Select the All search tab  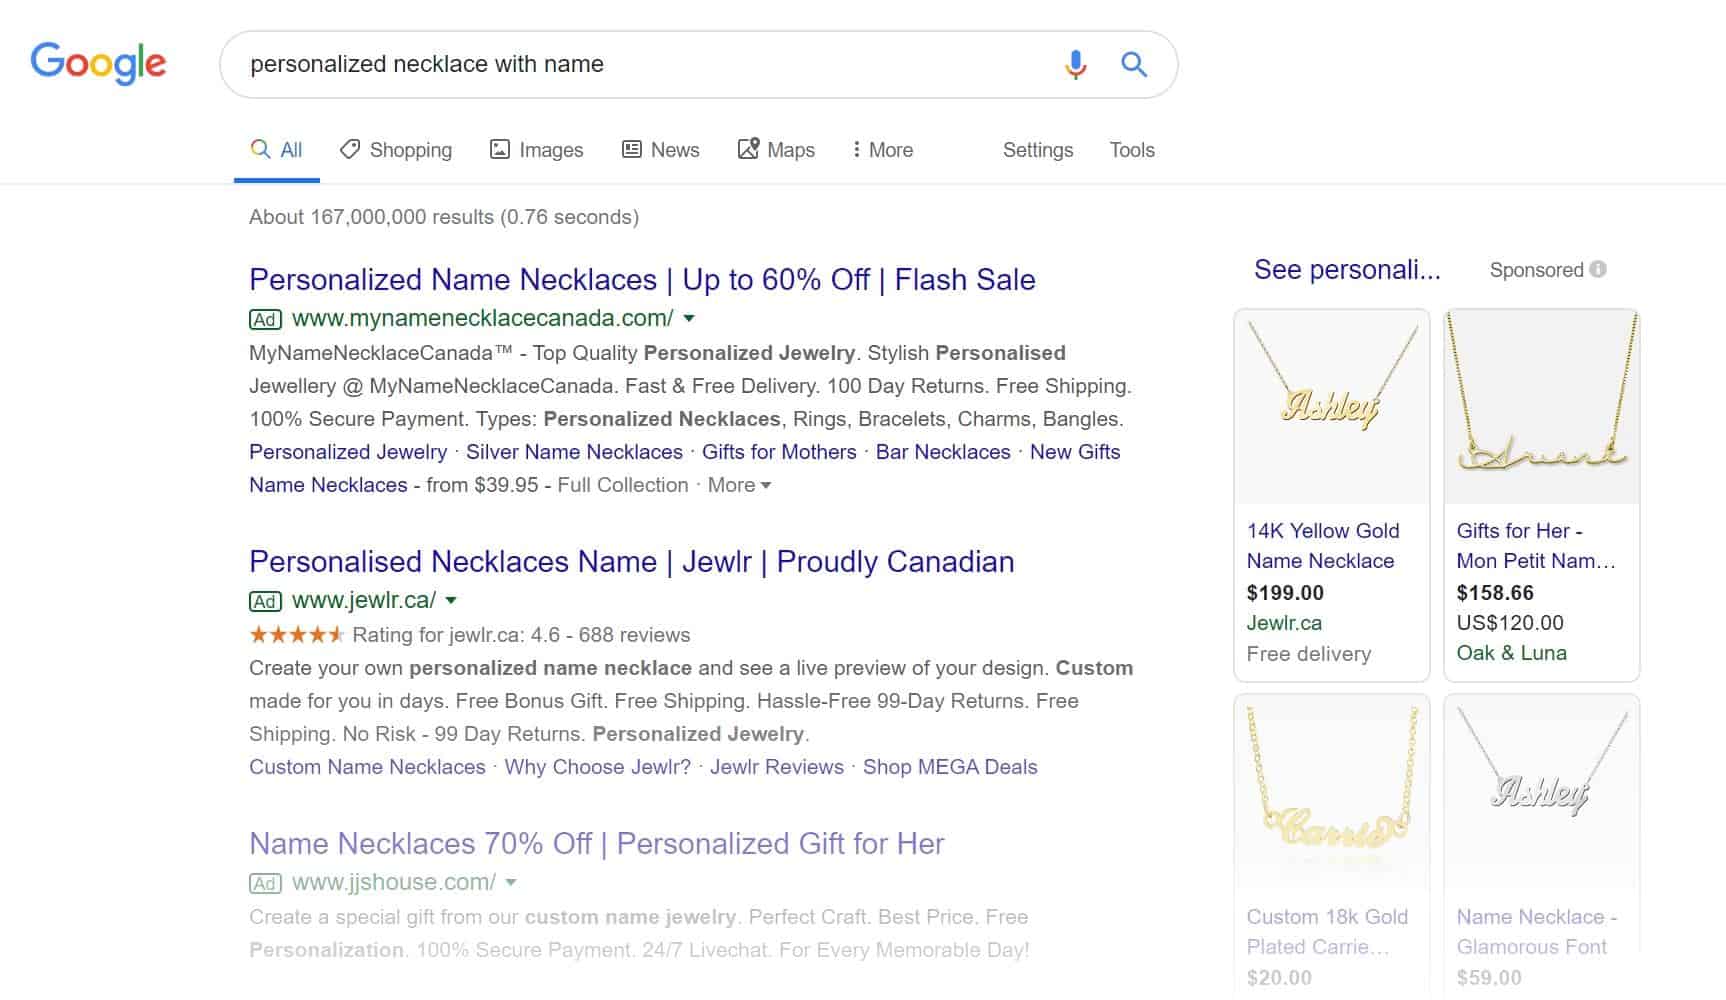point(276,150)
